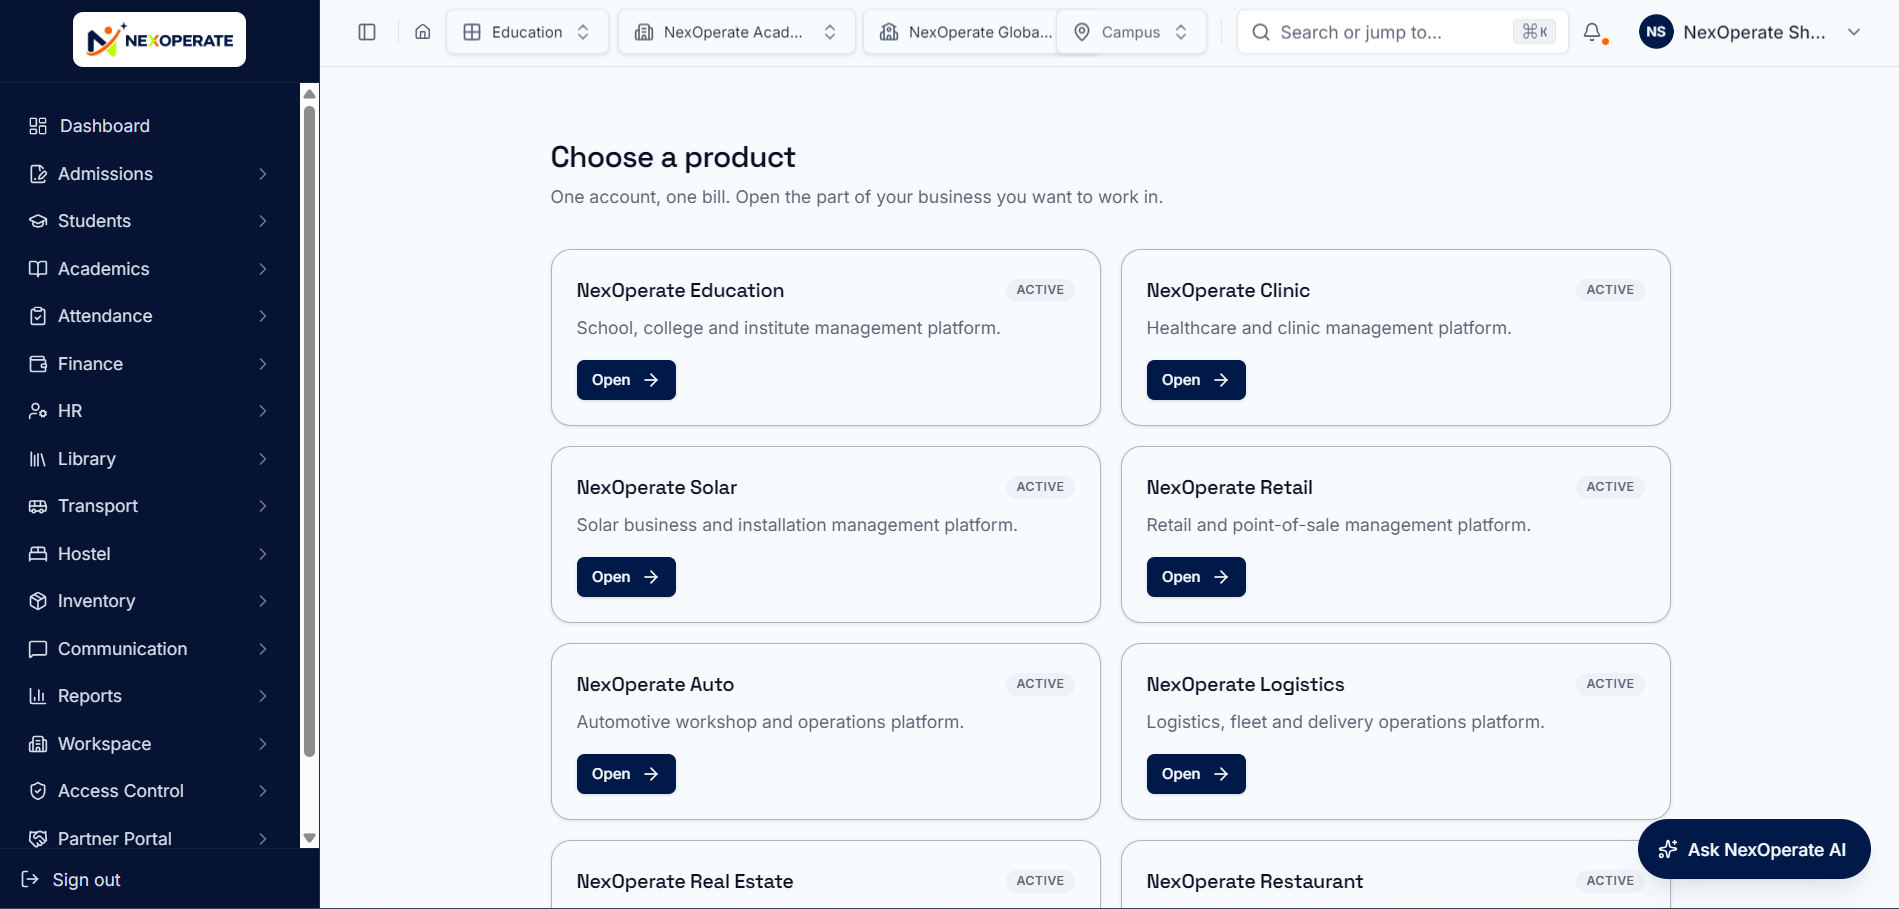Screen dimensions: 1899x909
Task: Click the Communication chat icon
Action: pos(38,649)
